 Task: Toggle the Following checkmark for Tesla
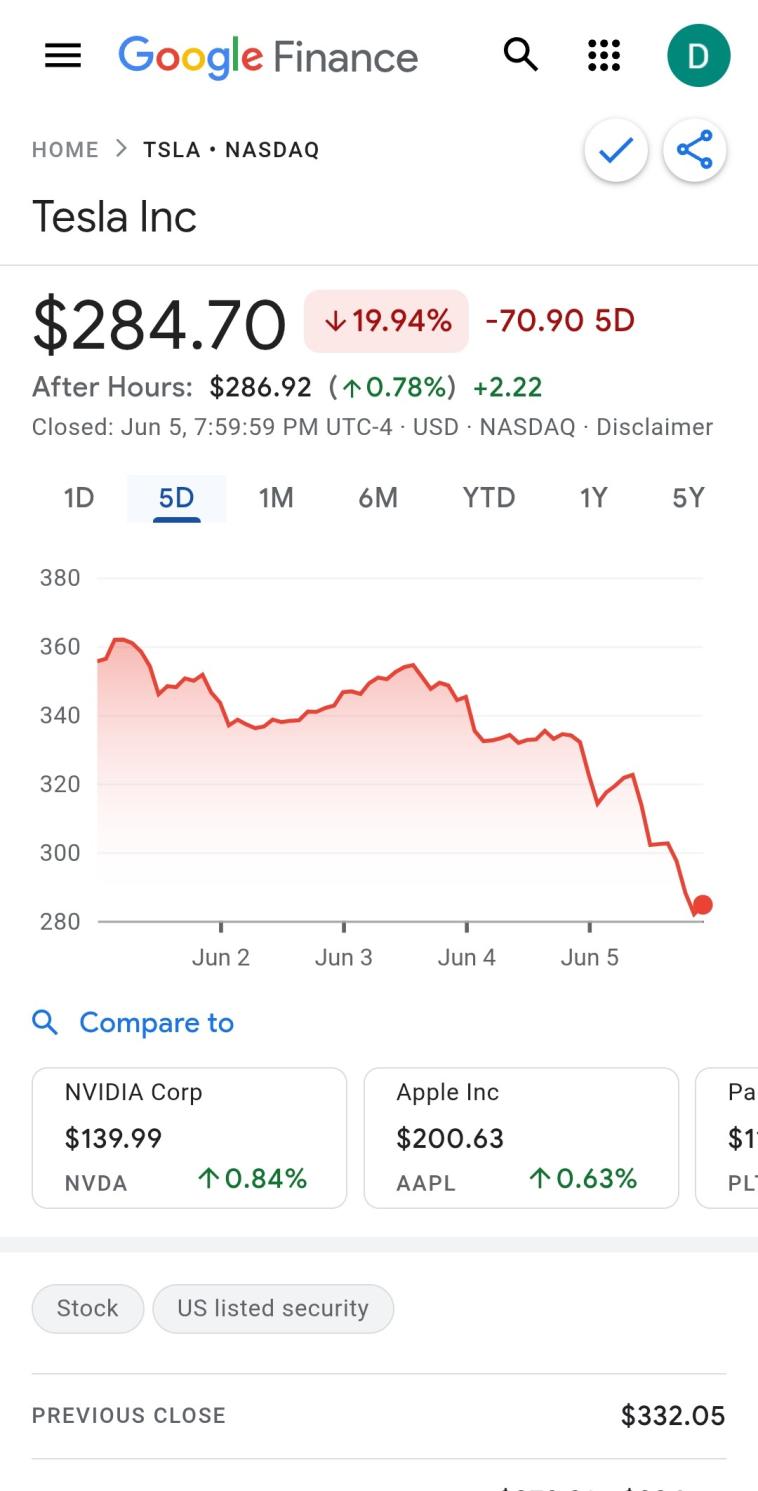click(616, 151)
